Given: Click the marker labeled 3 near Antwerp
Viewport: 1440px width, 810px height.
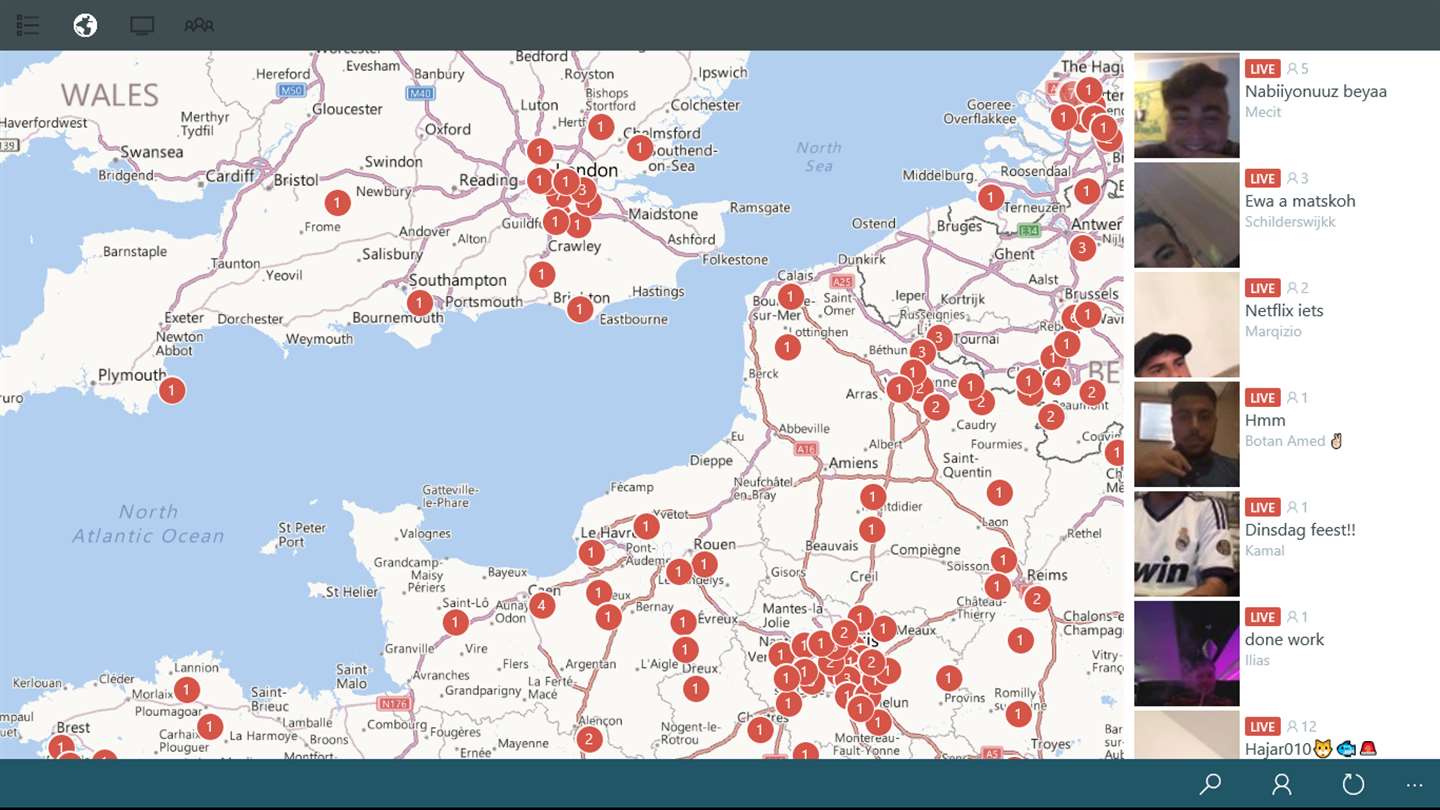Looking at the screenshot, I should (1082, 248).
